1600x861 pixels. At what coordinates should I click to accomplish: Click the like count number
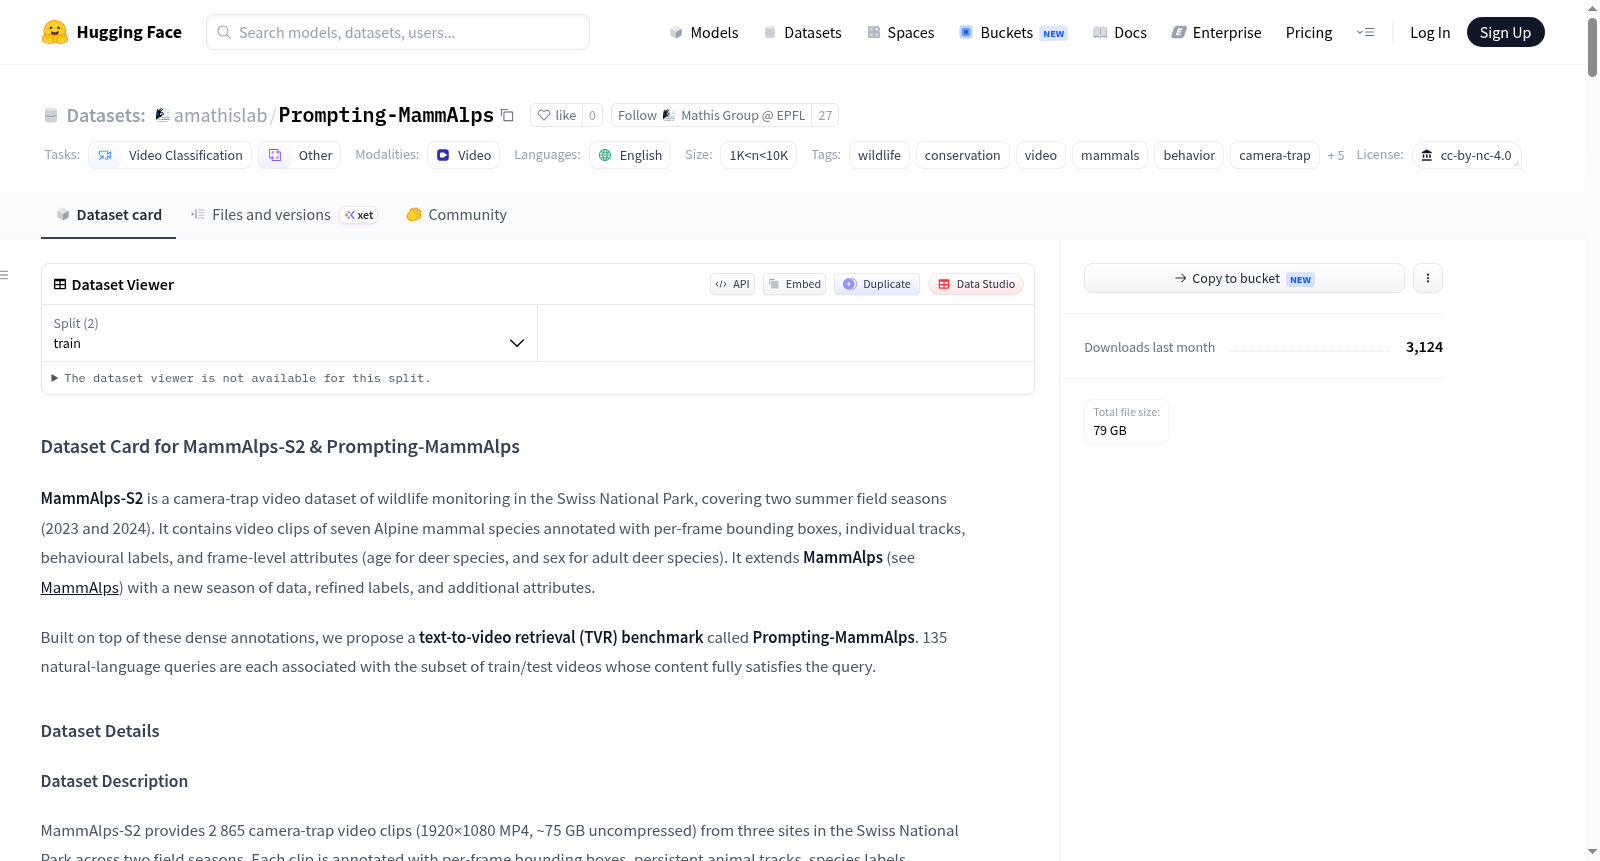593,115
